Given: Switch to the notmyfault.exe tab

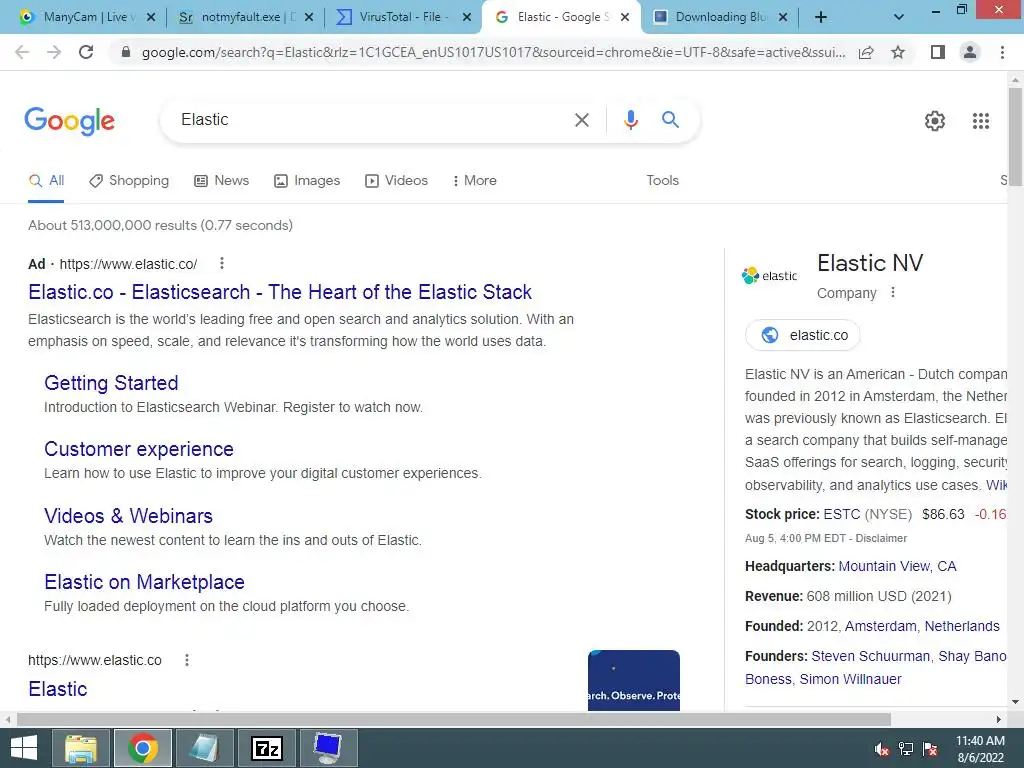Looking at the screenshot, I should pos(243,17).
